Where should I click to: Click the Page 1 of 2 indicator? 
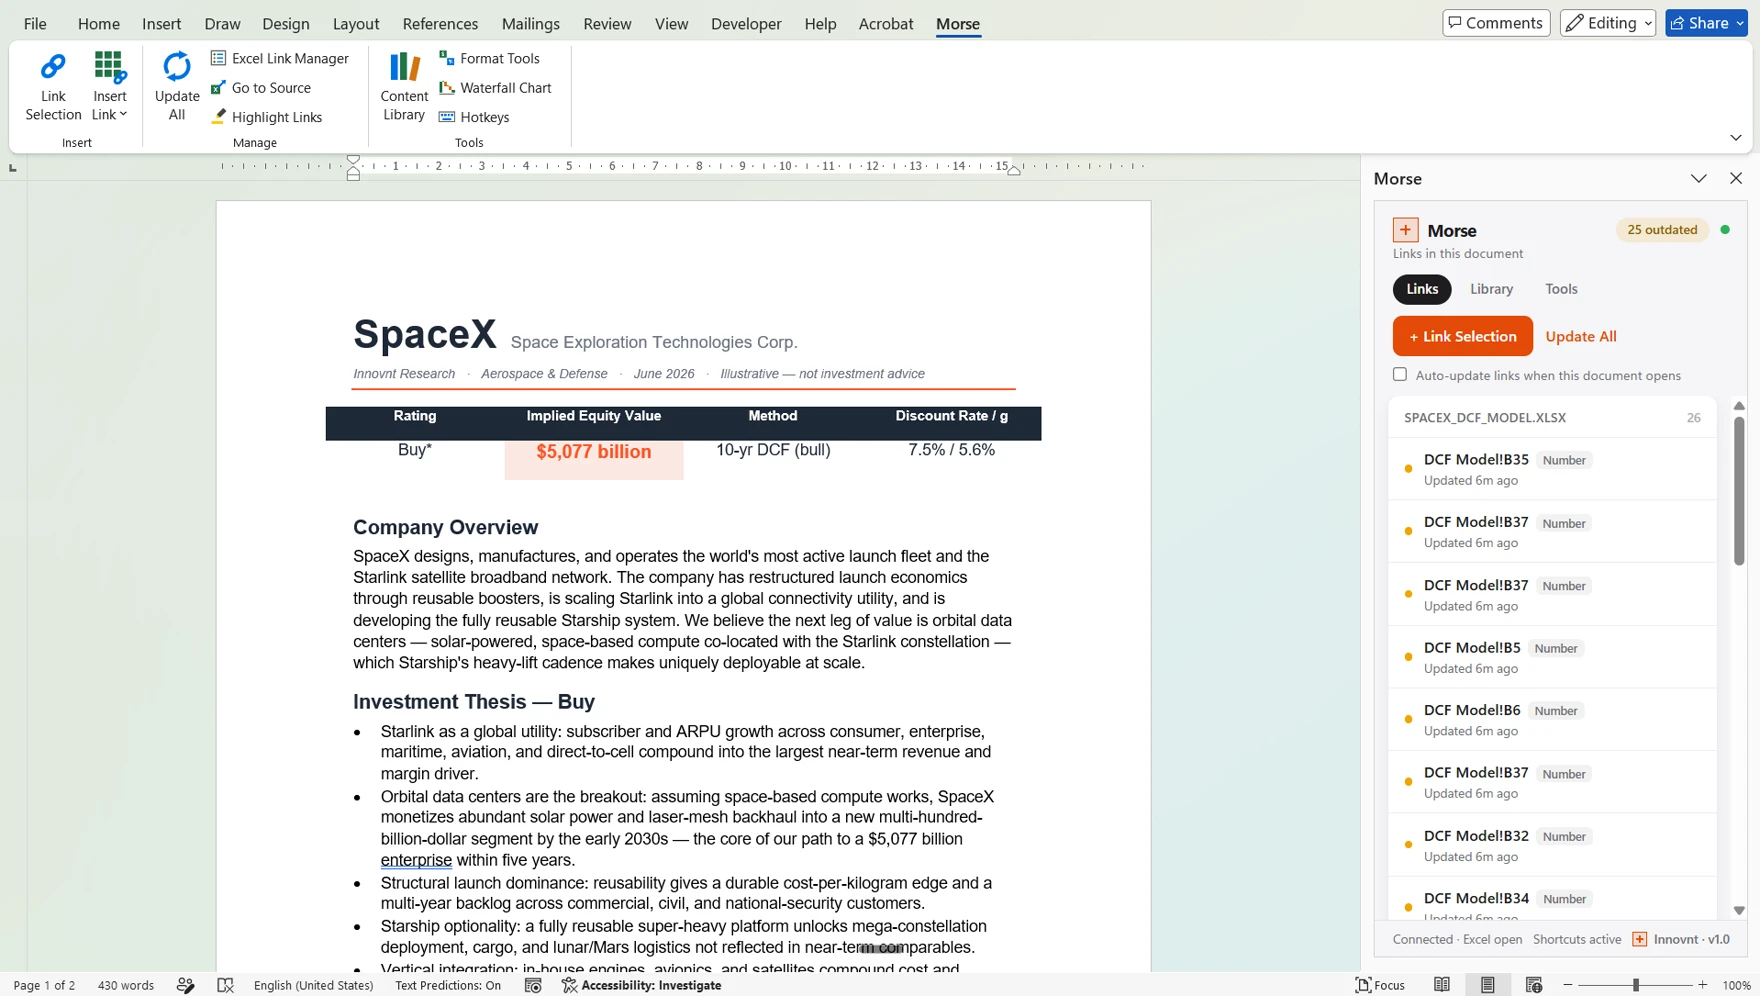coord(44,985)
